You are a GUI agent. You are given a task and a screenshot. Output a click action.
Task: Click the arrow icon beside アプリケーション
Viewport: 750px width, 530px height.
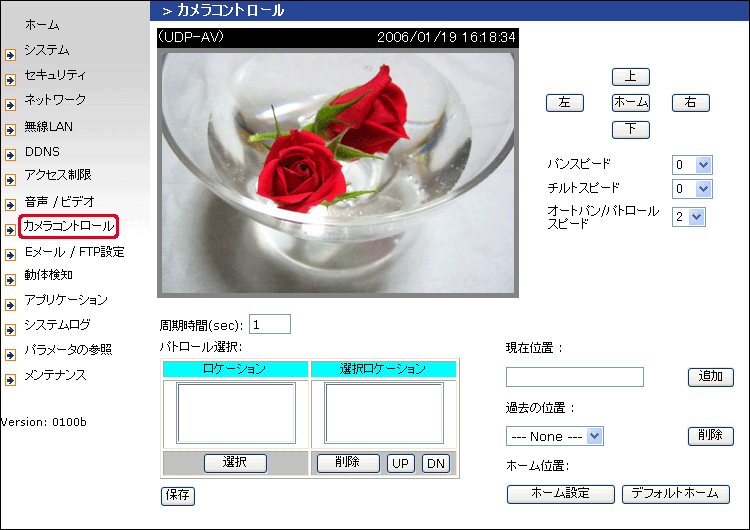click(11, 305)
